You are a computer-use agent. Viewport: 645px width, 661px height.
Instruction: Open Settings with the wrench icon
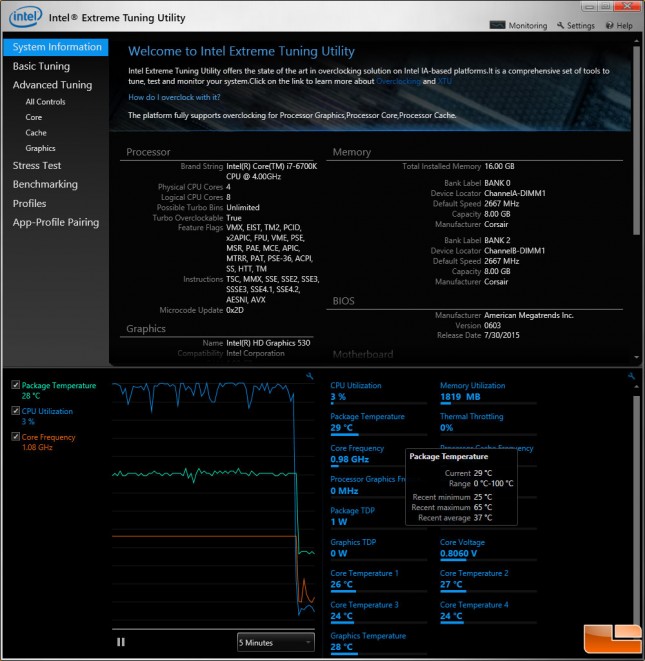coord(575,25)
